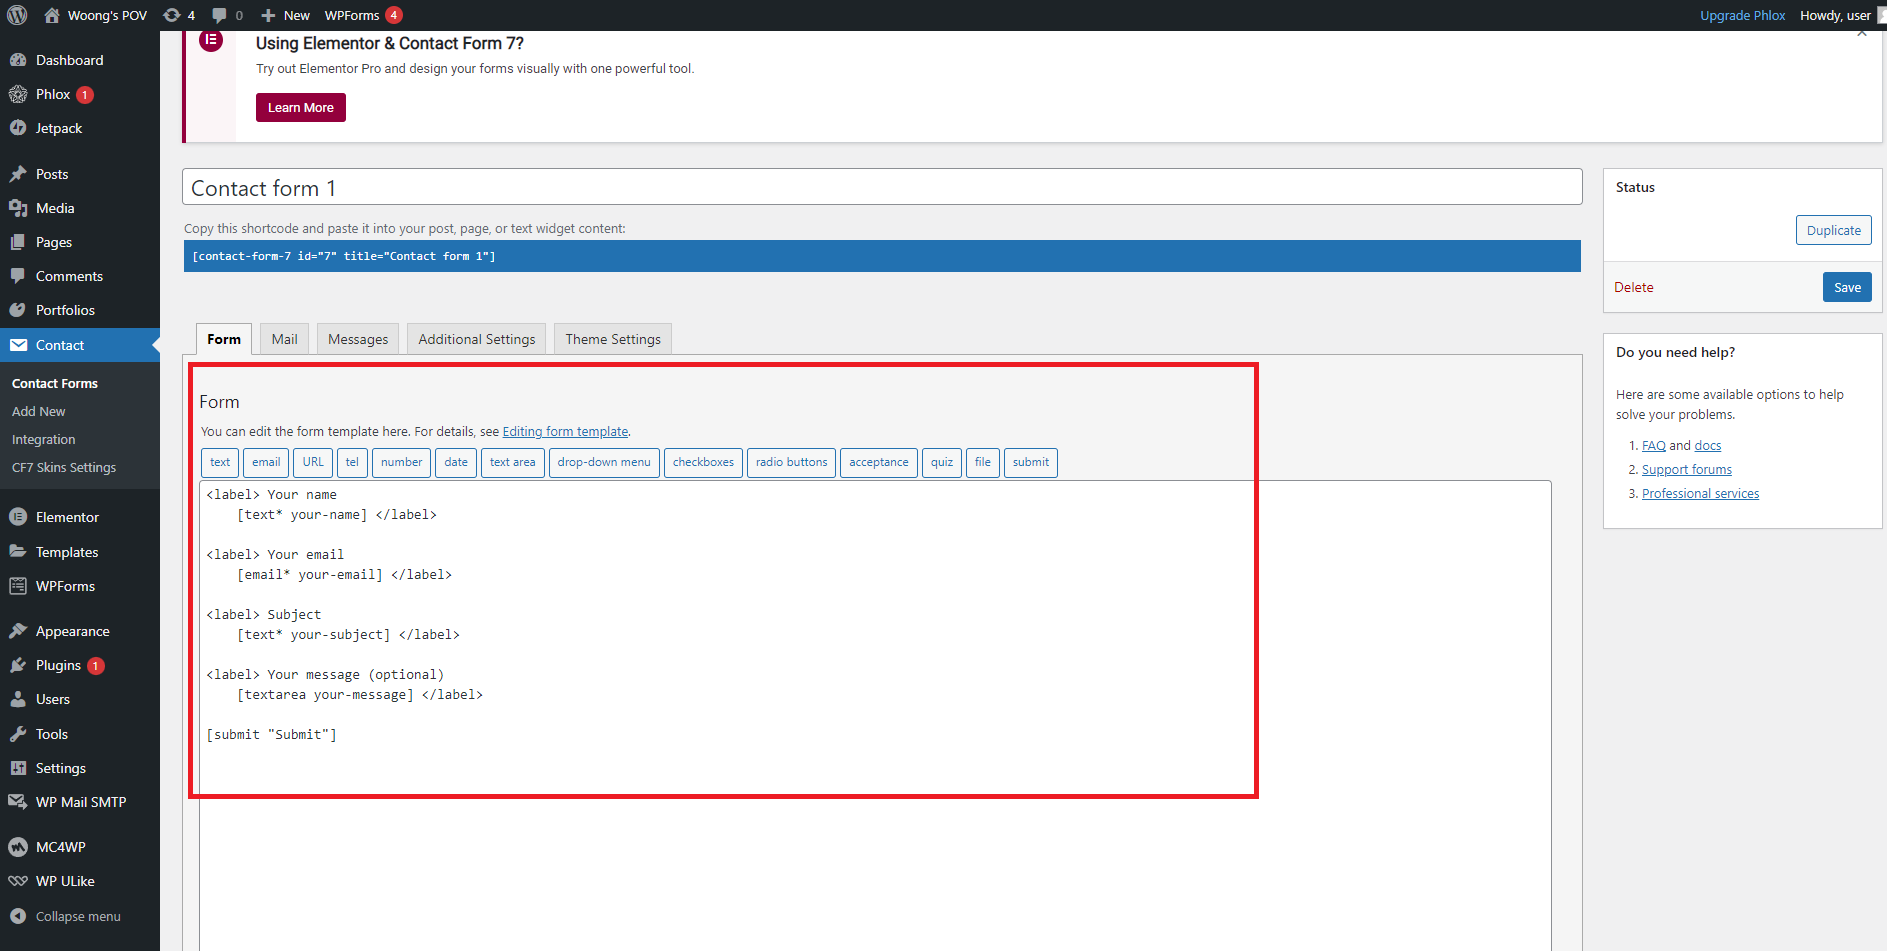The height and width of the screenshot is (951, 1887).
Task: Open the WordPress logo menu
Action: (x=17, y=15)
